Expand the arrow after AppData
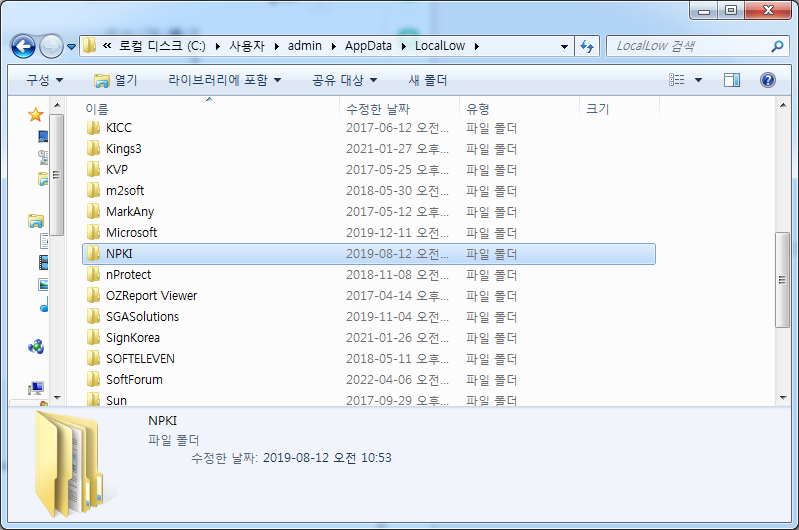 click(404, 46)
